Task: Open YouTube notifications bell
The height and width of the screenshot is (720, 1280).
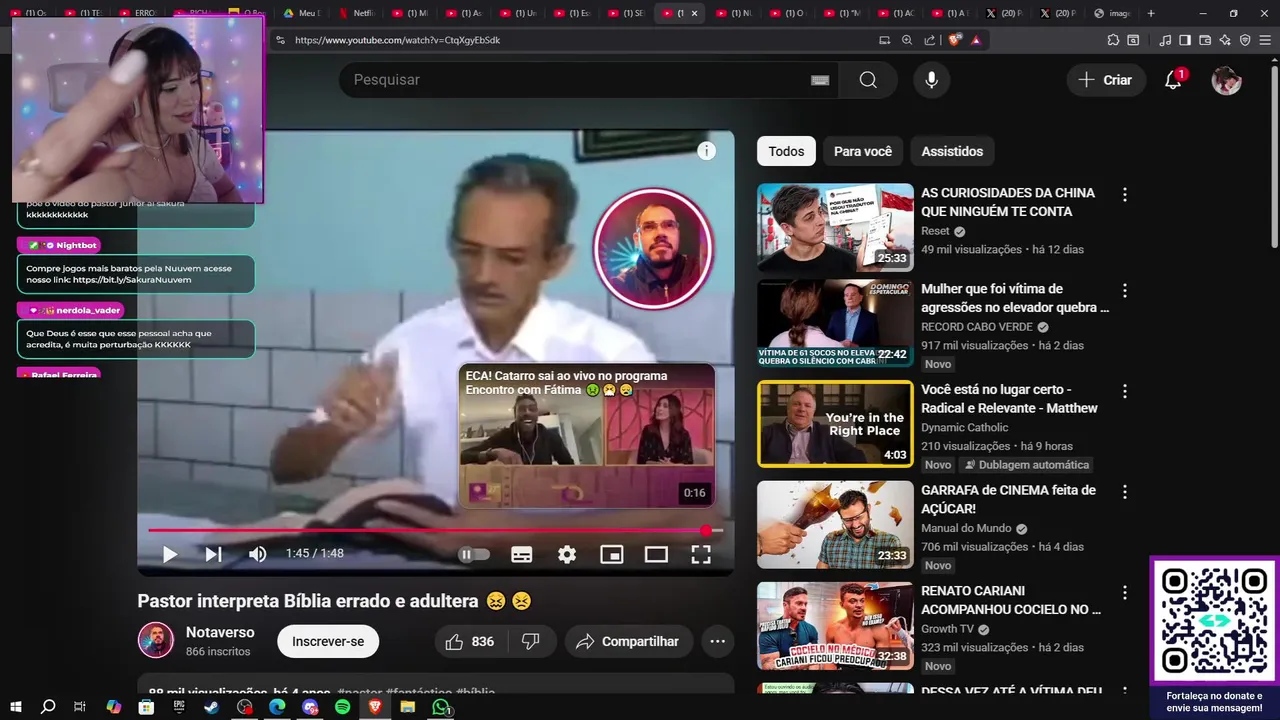Action: [1173, 80]
